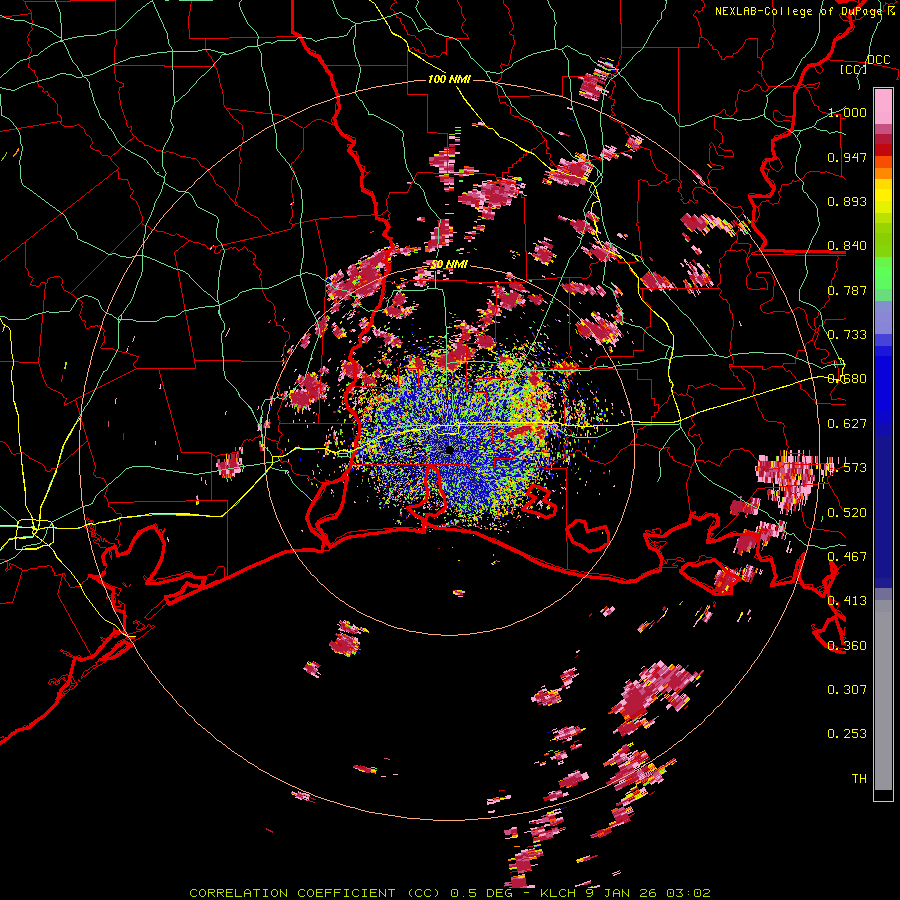Screen dimensions: 900x900
Task: Click the 03:02 time stamp
Action: [689, 893]
